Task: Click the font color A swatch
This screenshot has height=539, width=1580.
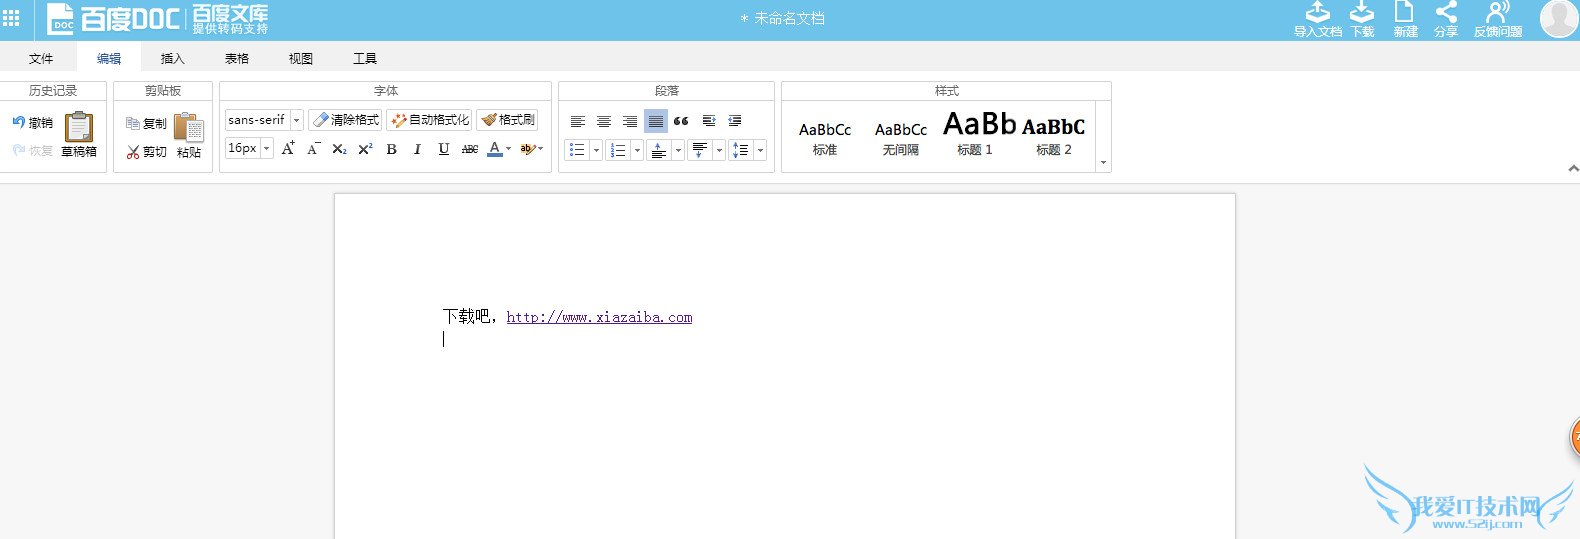Action: (x=494, y=149)
